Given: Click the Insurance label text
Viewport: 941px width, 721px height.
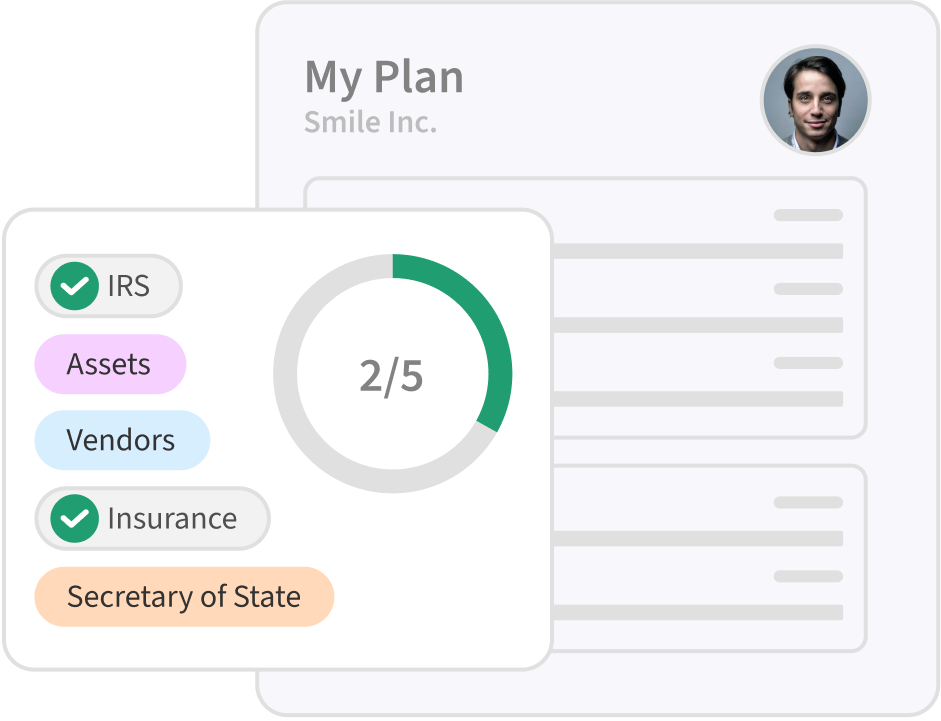Looking at the screenshot, I should [x=172, y=519].
